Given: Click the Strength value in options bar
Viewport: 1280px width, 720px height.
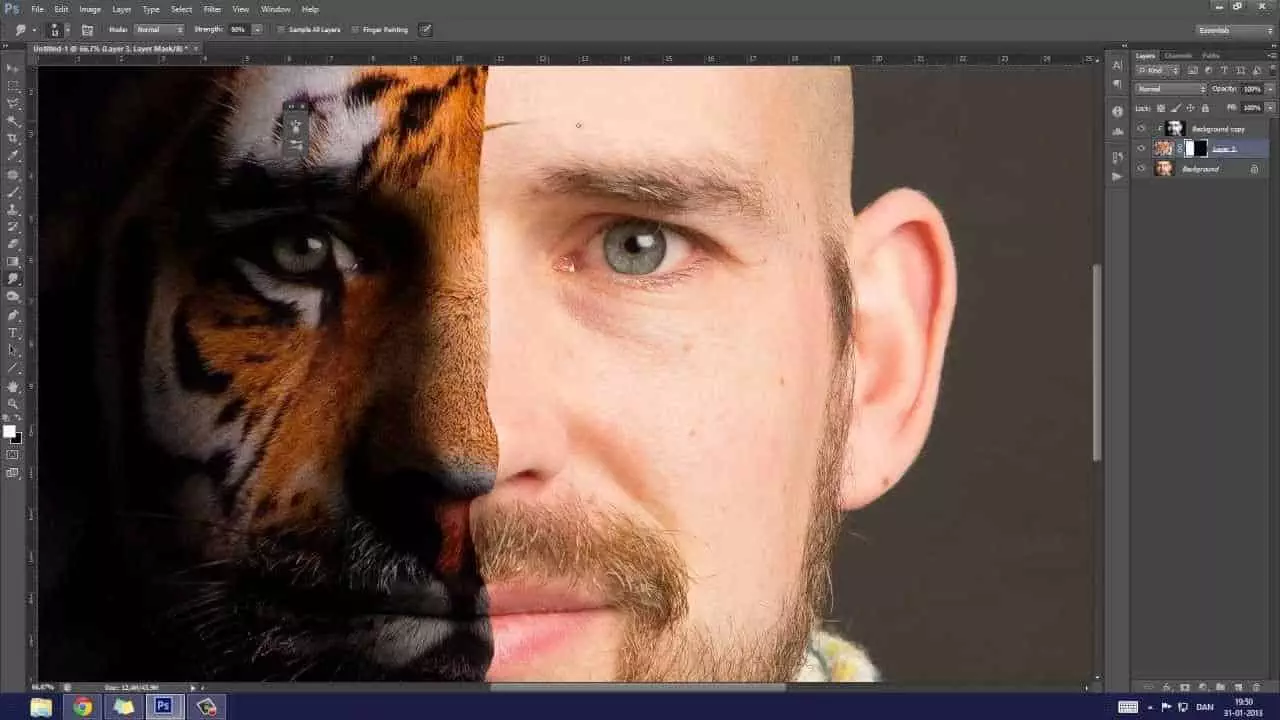Looking at the screenshot, I should tap(237, 30).
